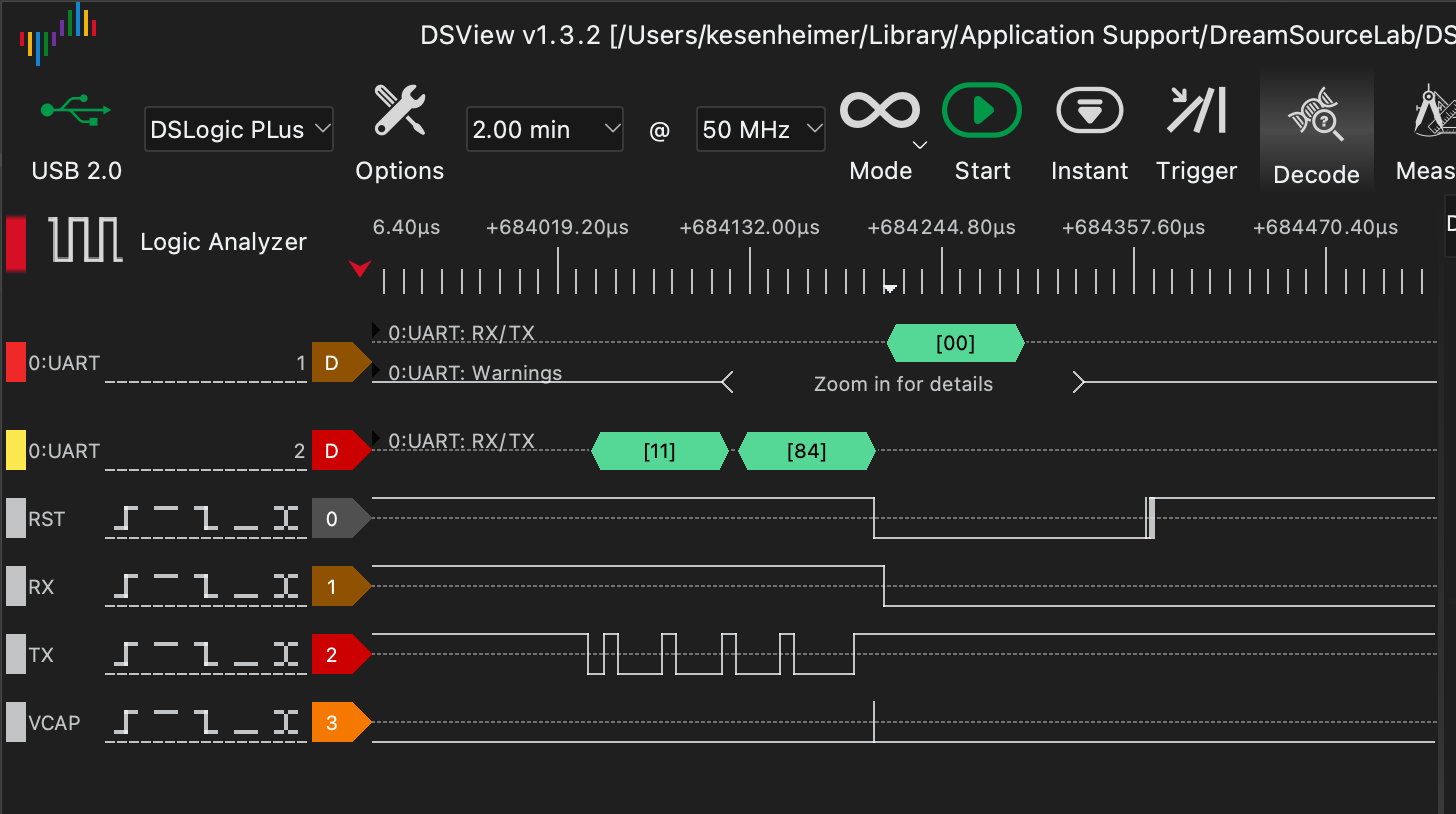Click the Instant capture icon

coord(1089,110)
